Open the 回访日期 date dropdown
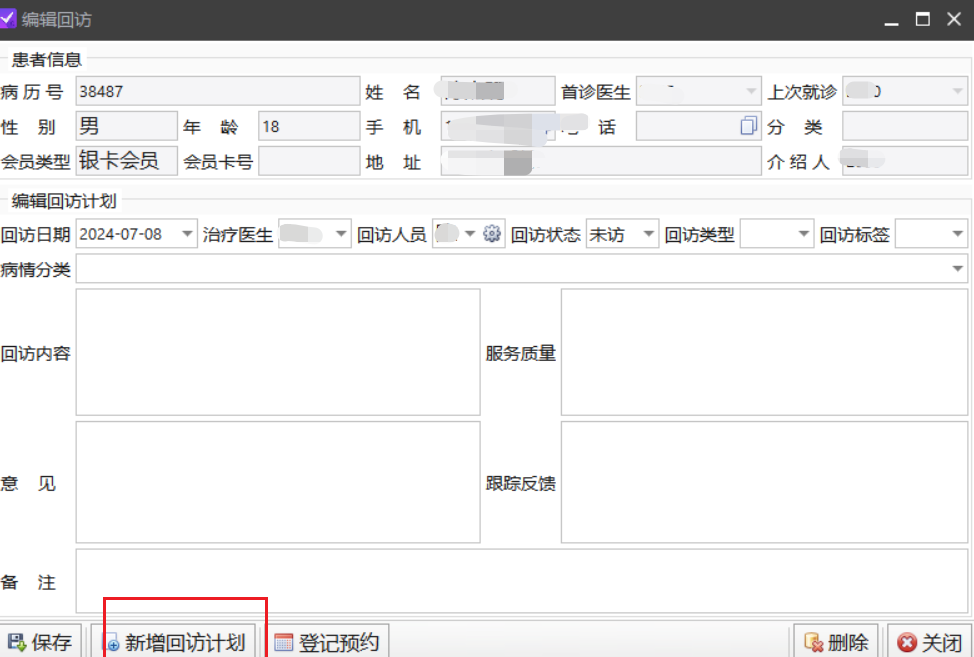Screen dimensions: 974x657 187,234
